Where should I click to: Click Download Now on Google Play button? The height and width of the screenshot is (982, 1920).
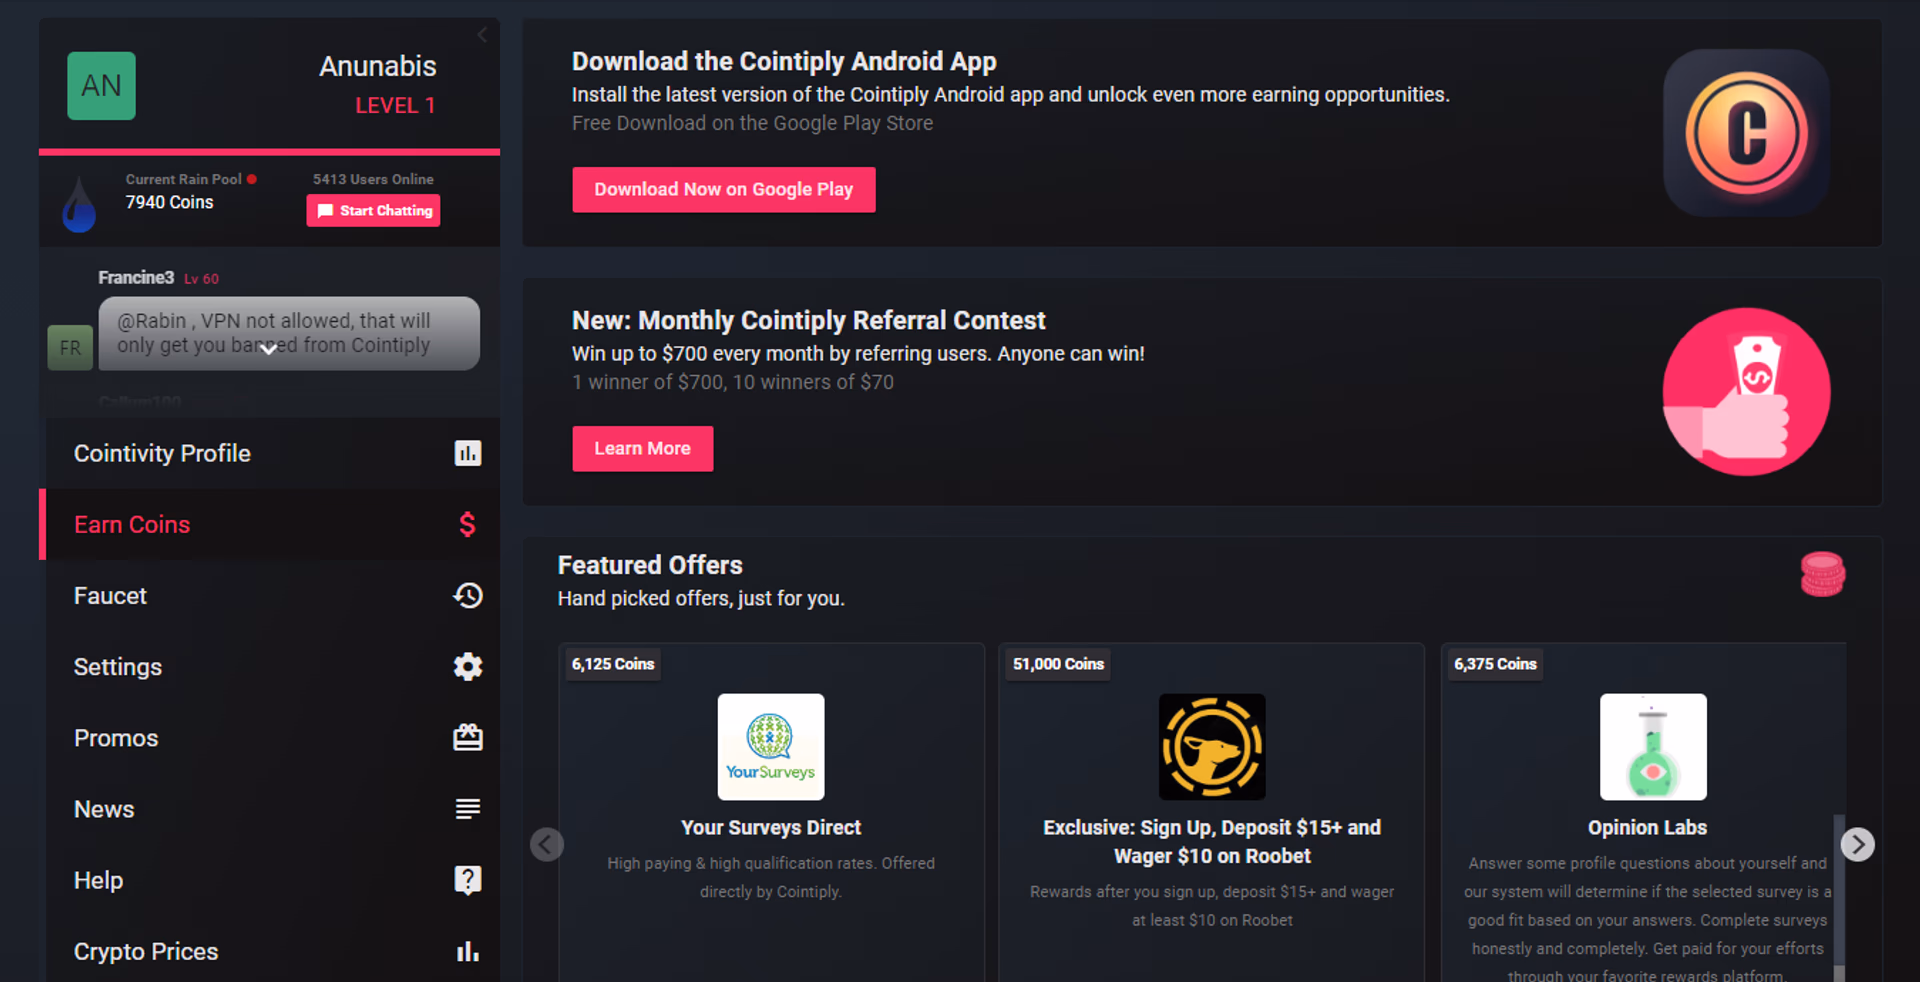723,189
